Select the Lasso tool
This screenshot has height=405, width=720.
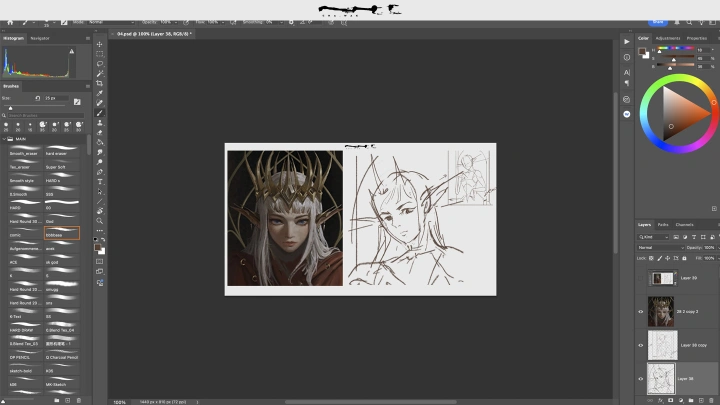coord(100,64)
